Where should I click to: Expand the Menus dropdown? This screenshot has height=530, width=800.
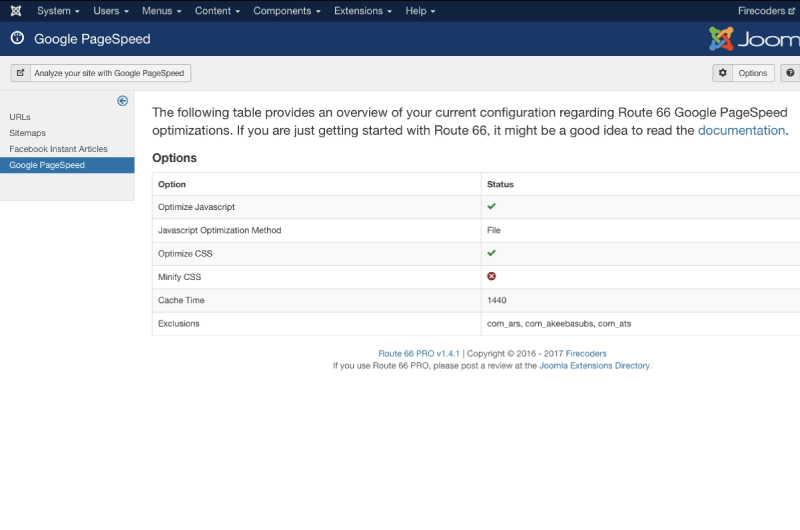point(161,11)
